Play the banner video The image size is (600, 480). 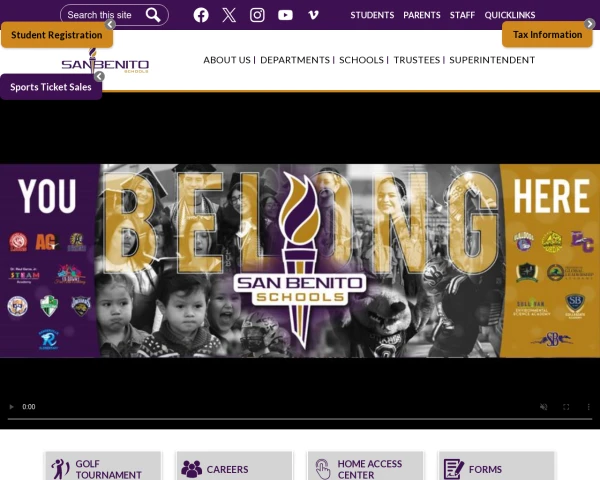point(11,407)
